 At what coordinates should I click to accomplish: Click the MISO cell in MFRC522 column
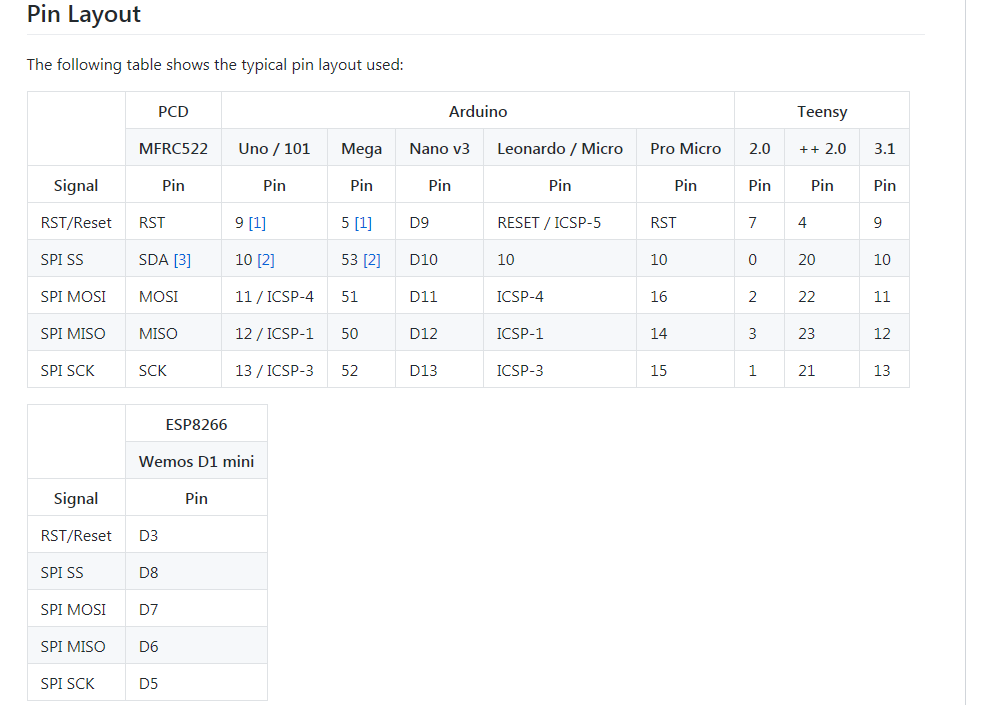pos(173,334)
